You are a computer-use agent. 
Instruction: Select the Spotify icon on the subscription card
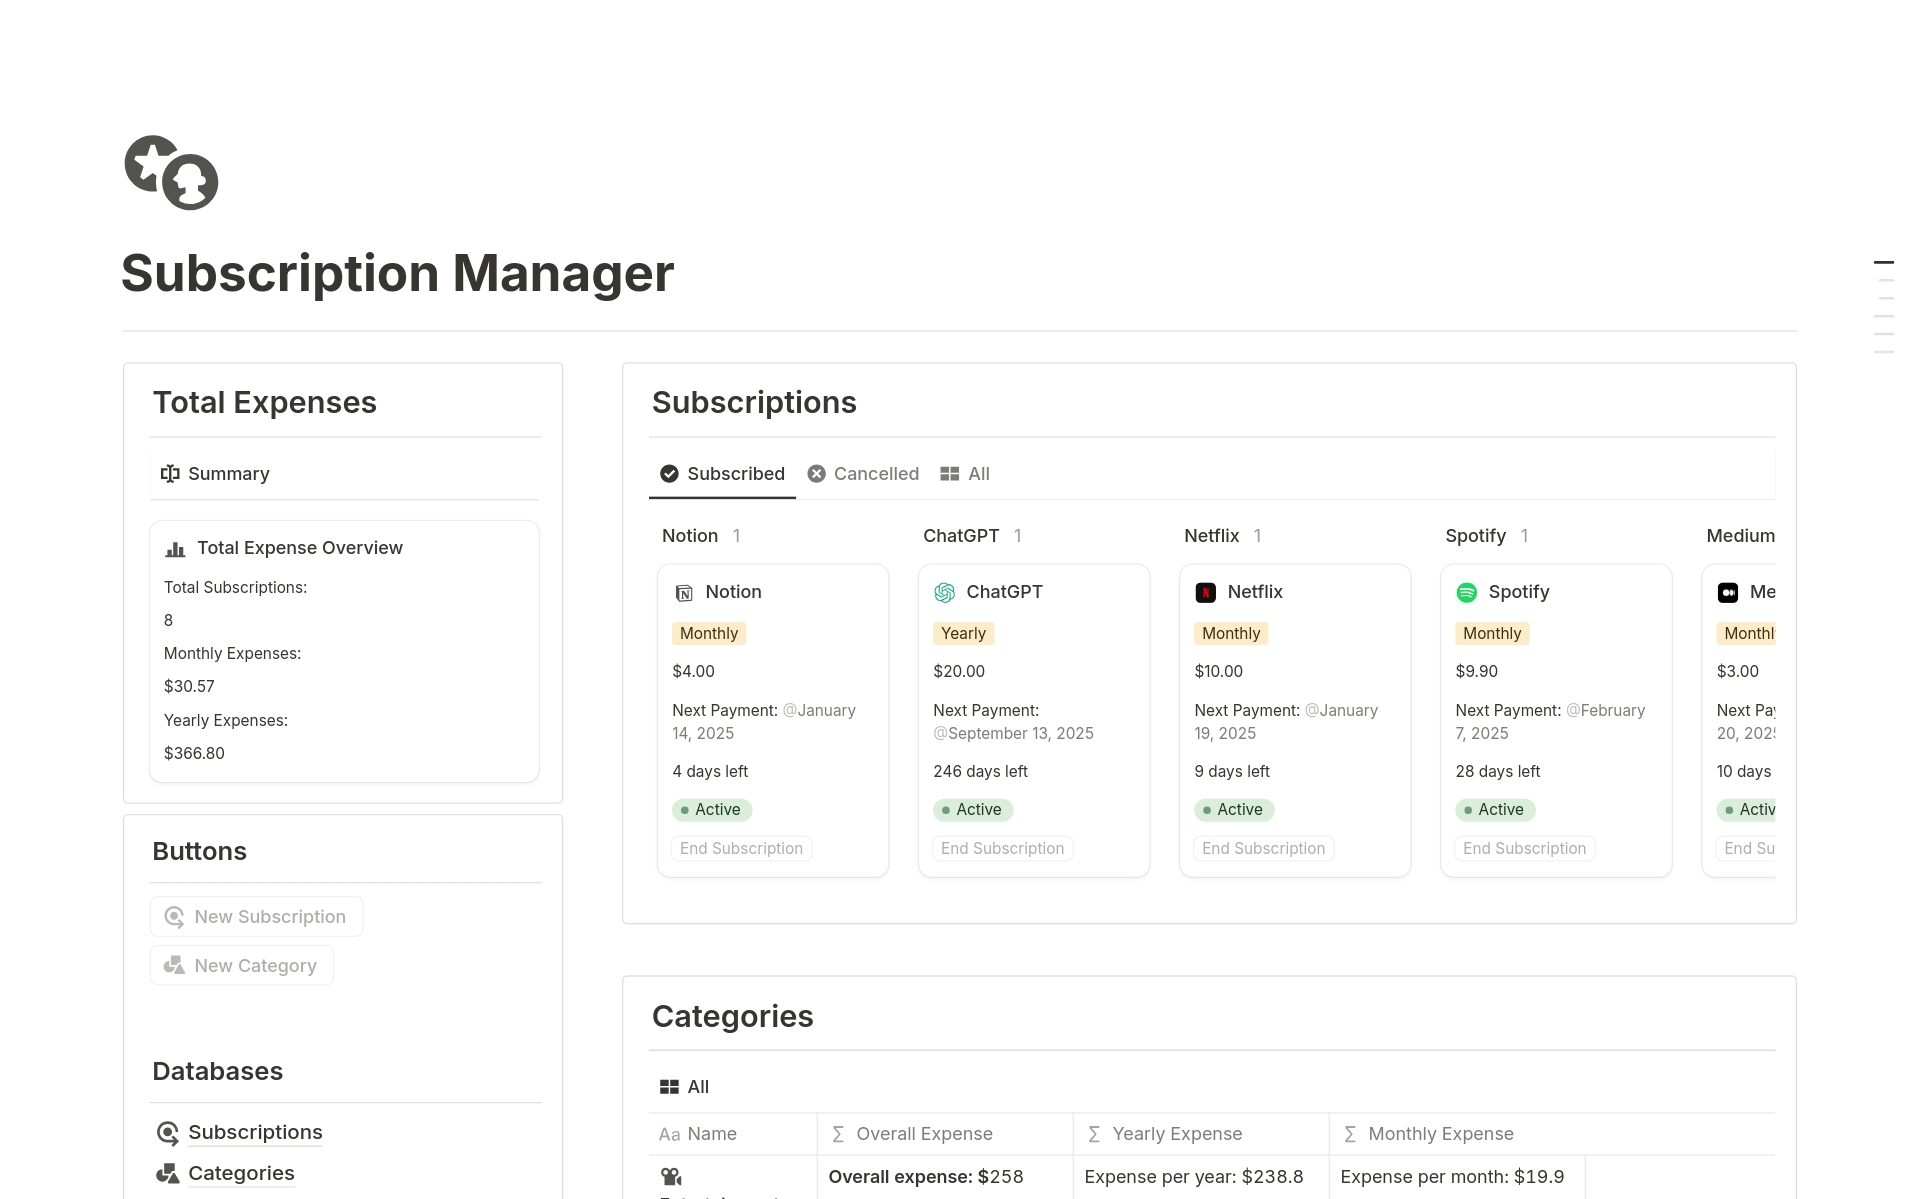click(1467, 592)
